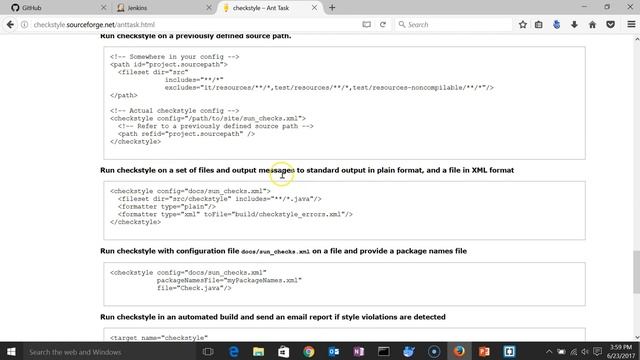Click the address bar URL

[94, 24]
